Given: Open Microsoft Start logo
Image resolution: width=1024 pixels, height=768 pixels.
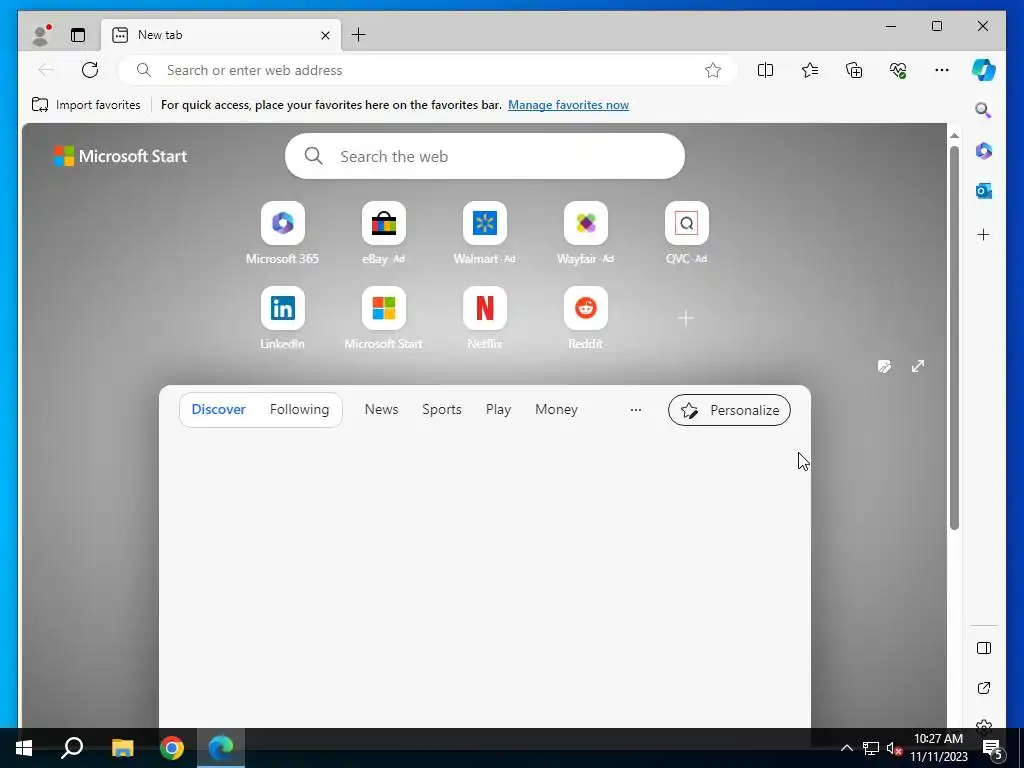Looking at the screenshot, I should (120, 156).
